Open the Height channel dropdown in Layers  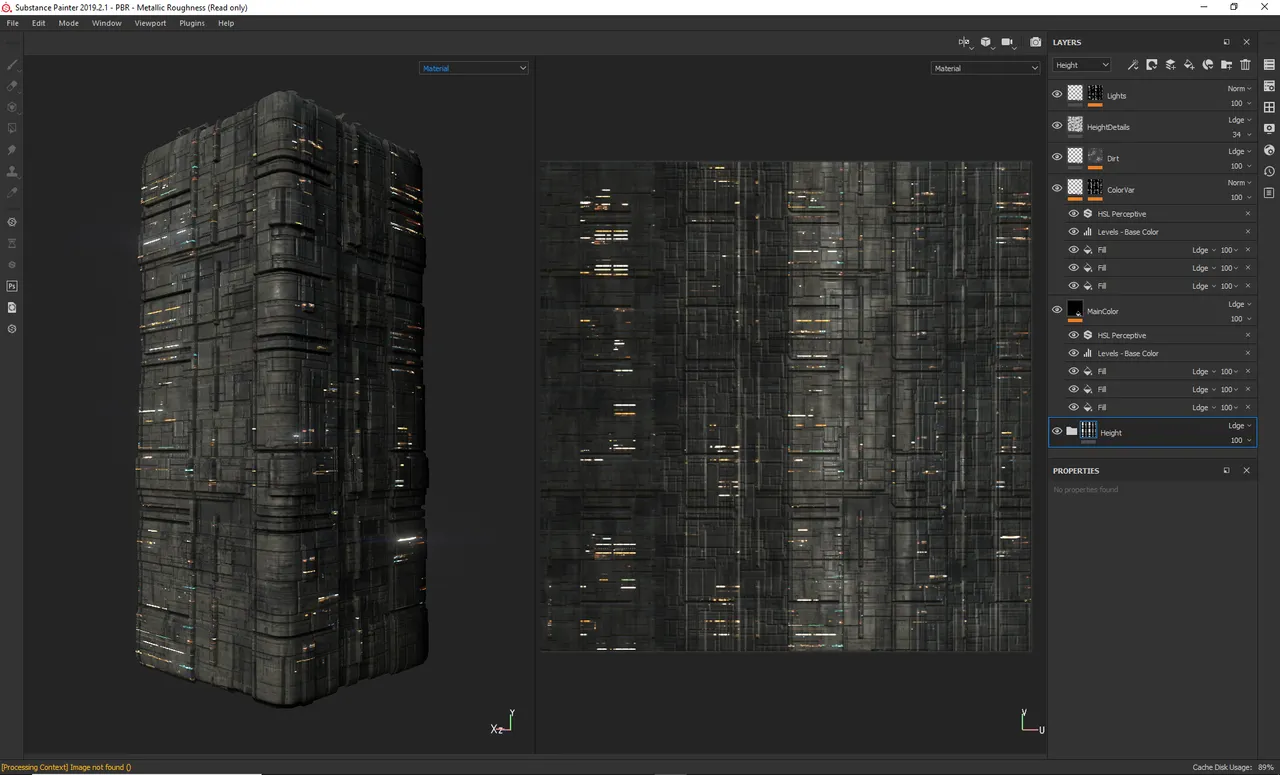1082,65
